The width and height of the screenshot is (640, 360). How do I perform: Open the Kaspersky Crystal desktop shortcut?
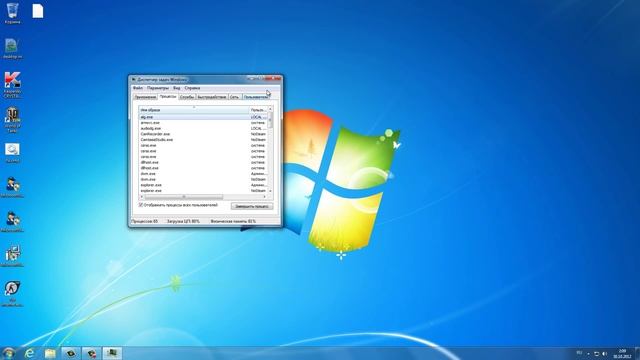[12, 84]
